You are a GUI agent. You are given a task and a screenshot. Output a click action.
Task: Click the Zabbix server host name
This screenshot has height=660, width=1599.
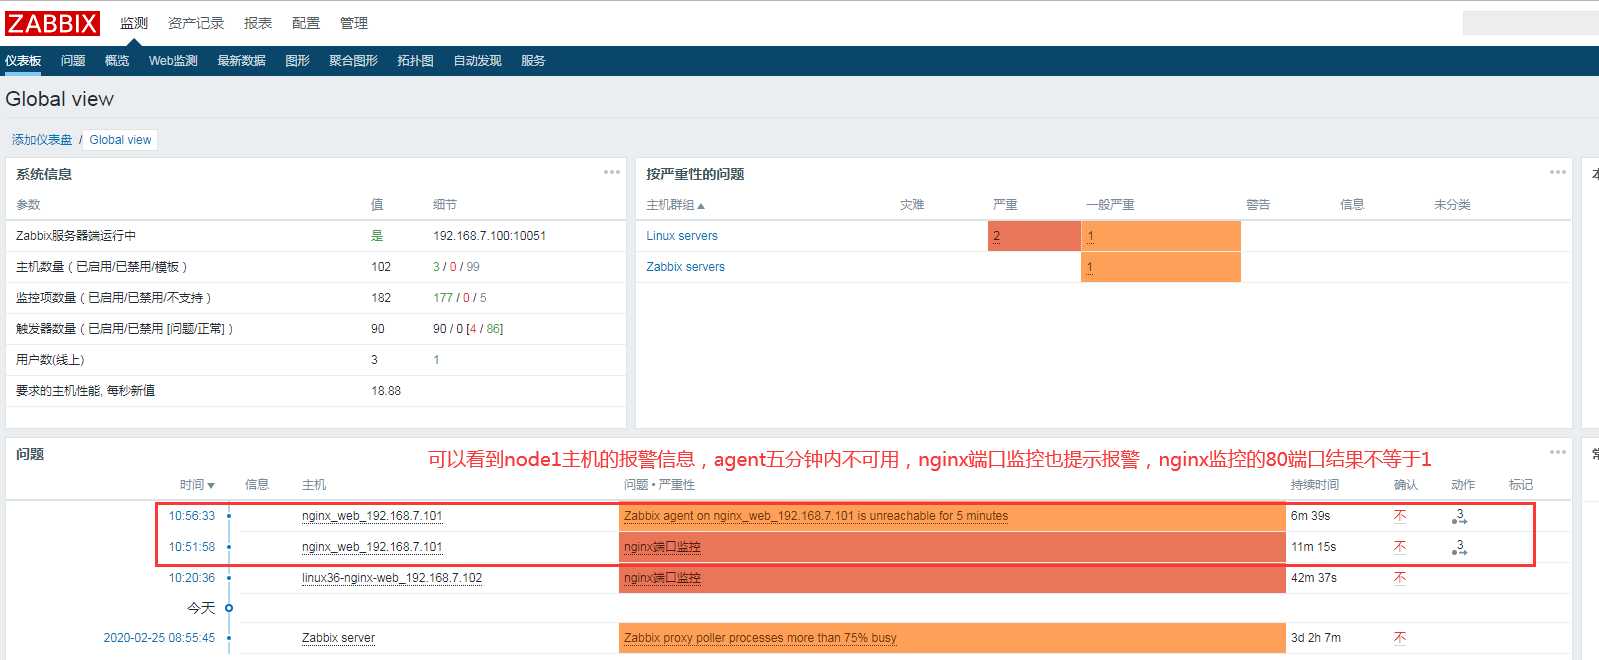pyautogui.click(x=338, y=638)
